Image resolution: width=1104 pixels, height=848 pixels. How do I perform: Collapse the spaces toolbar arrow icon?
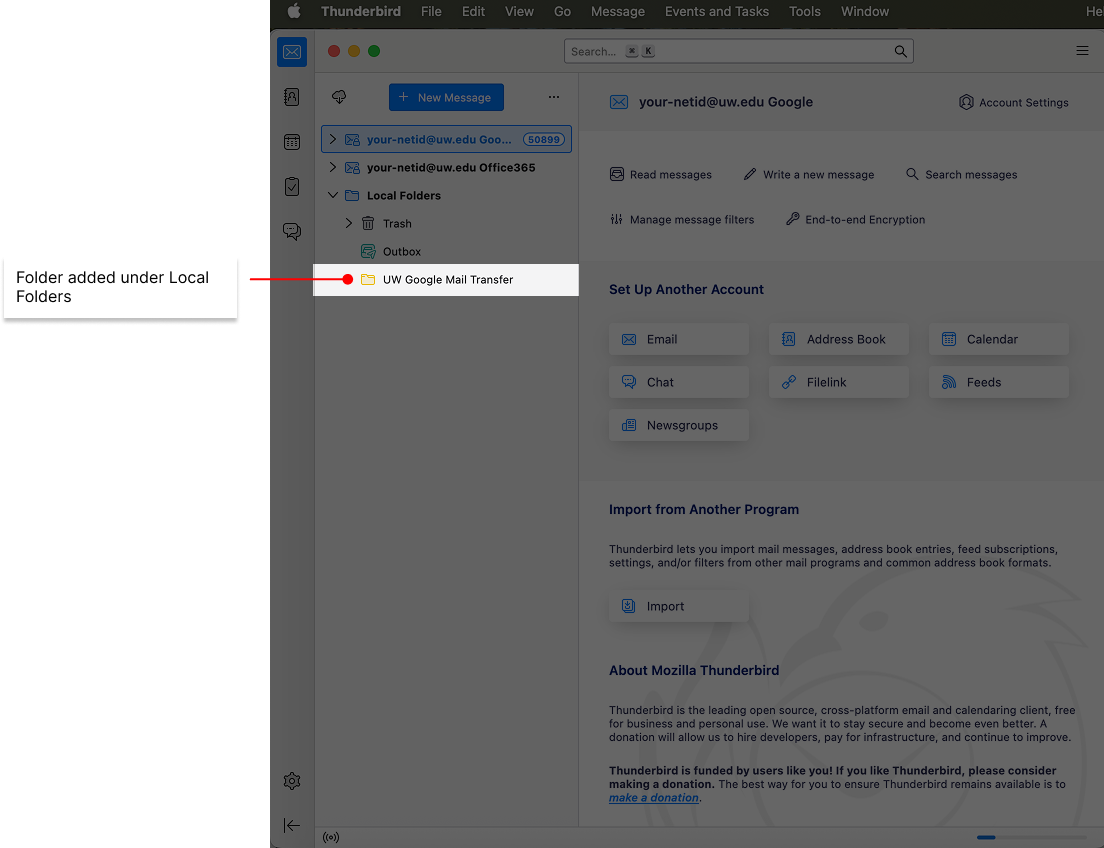point(292,825)
